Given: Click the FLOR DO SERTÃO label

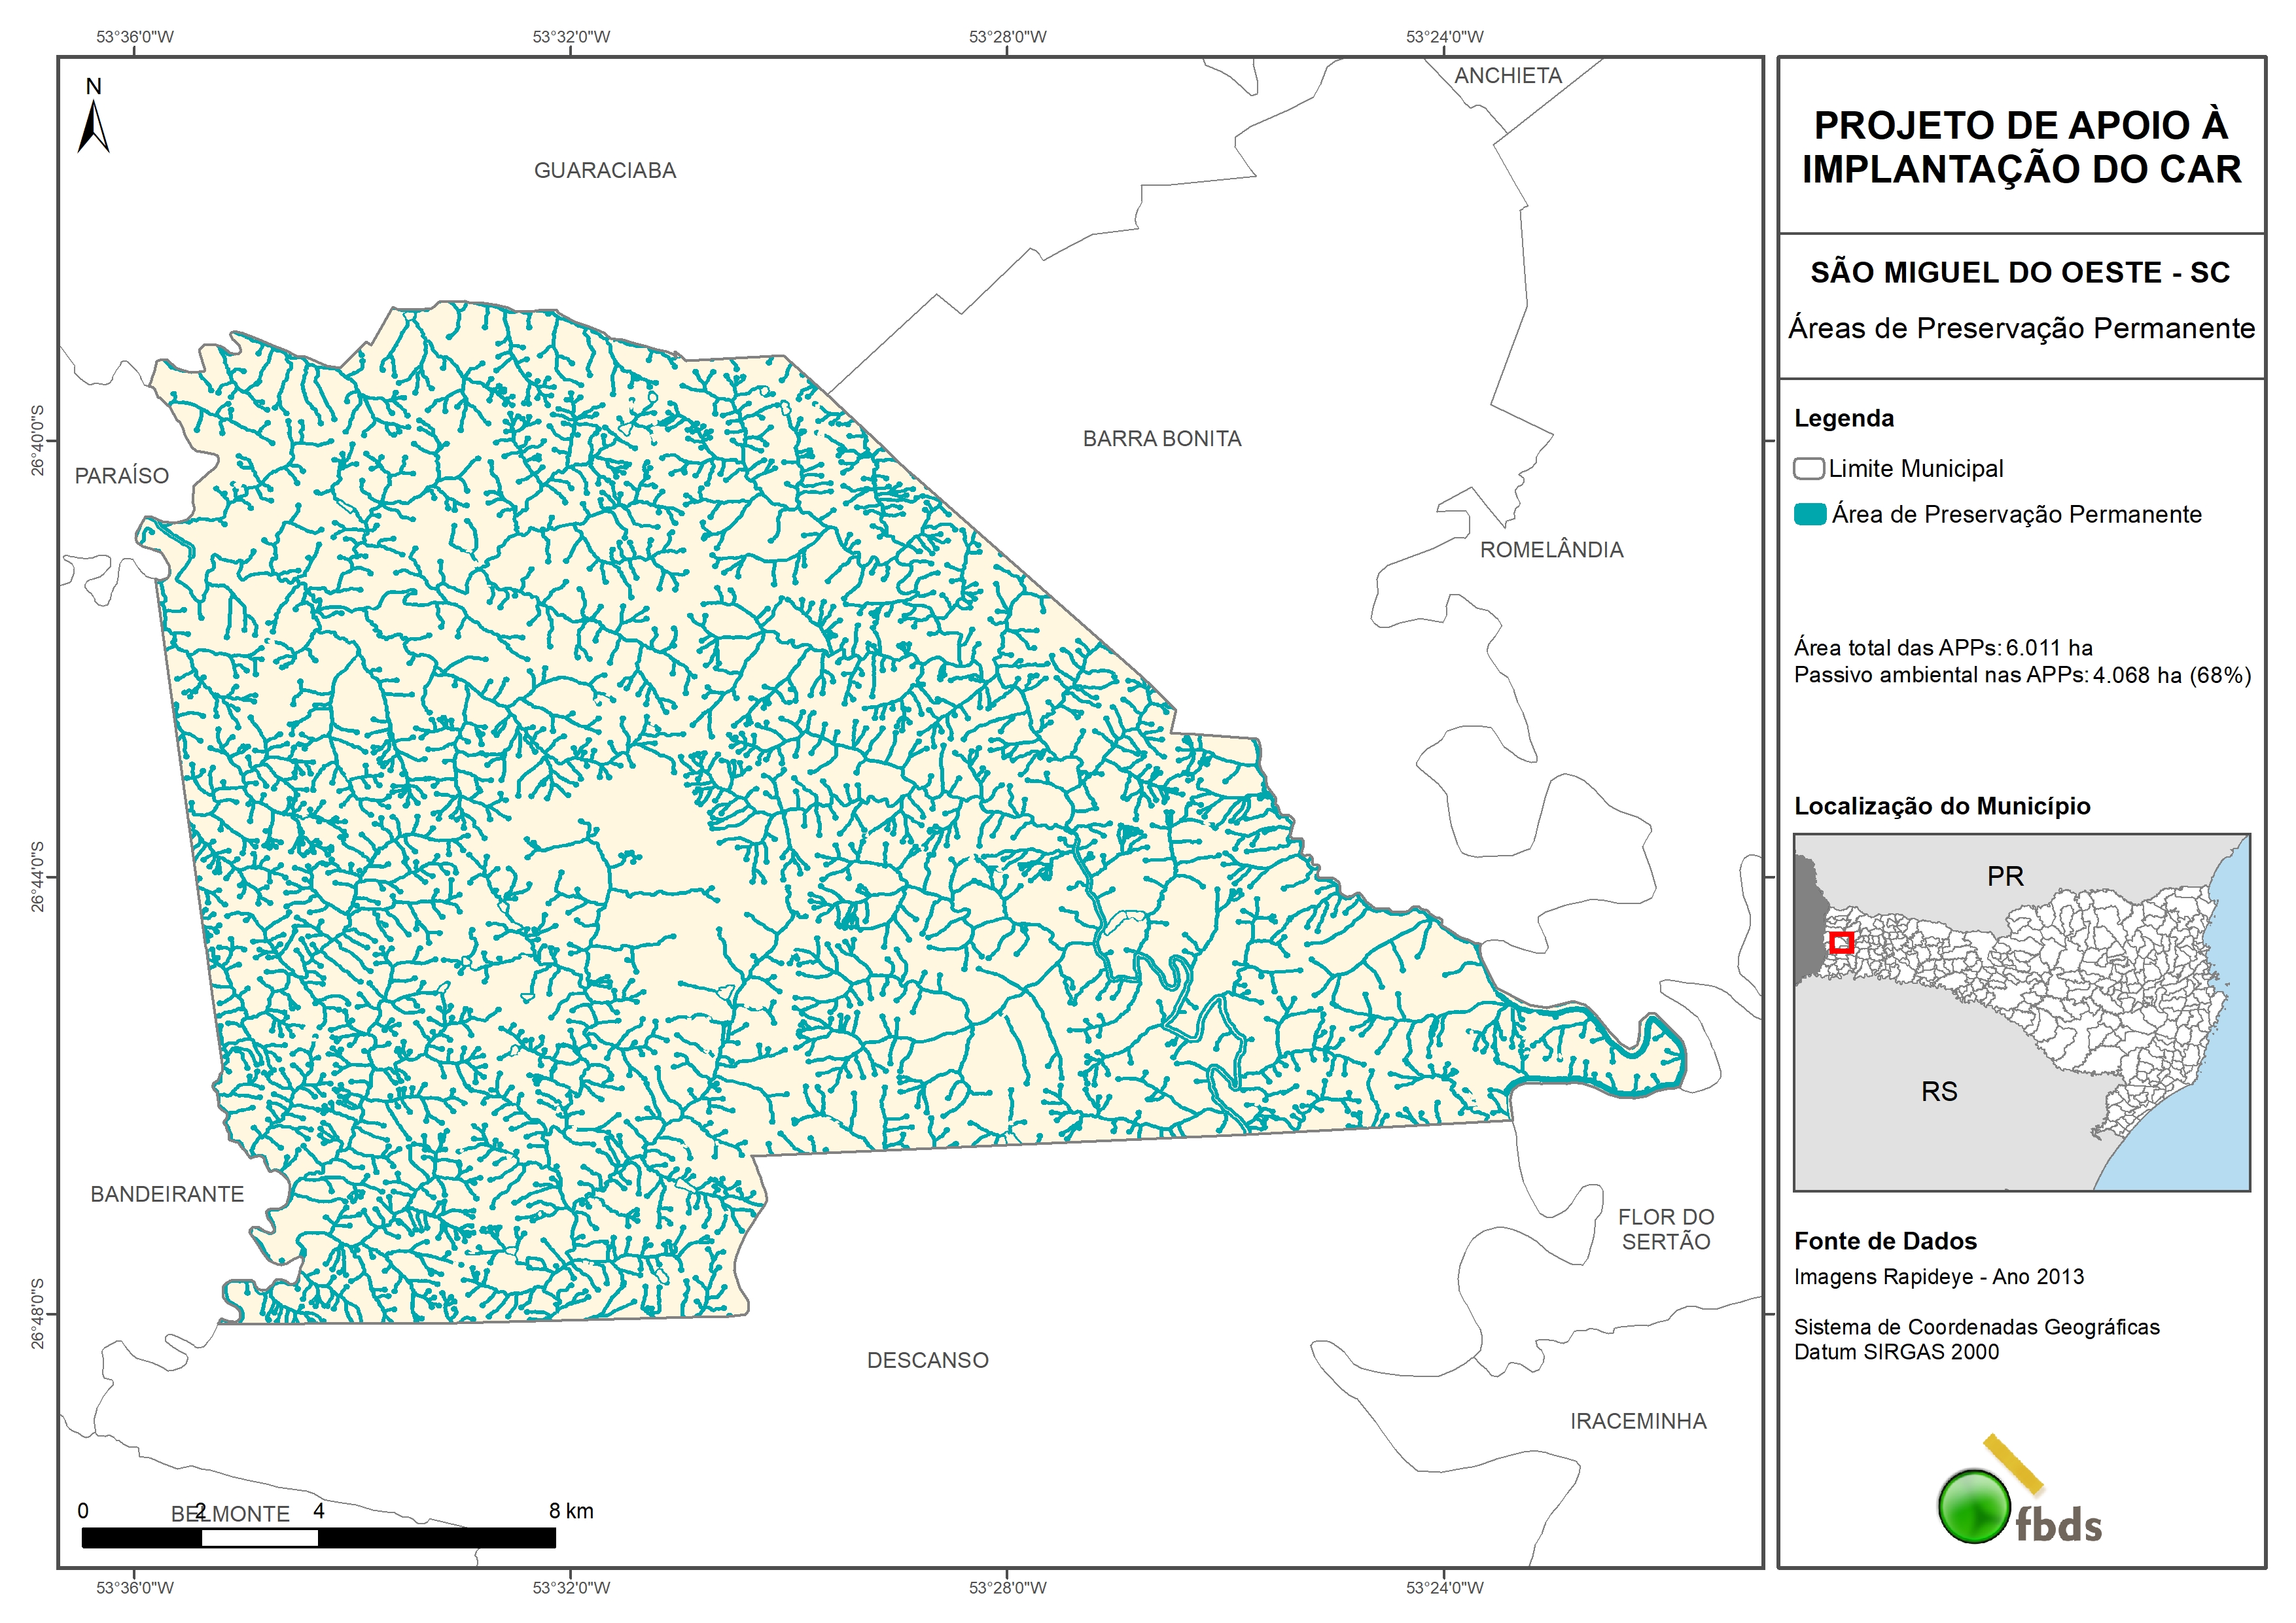Looking at the screenshot, I should click(x=1665, y=1229).
